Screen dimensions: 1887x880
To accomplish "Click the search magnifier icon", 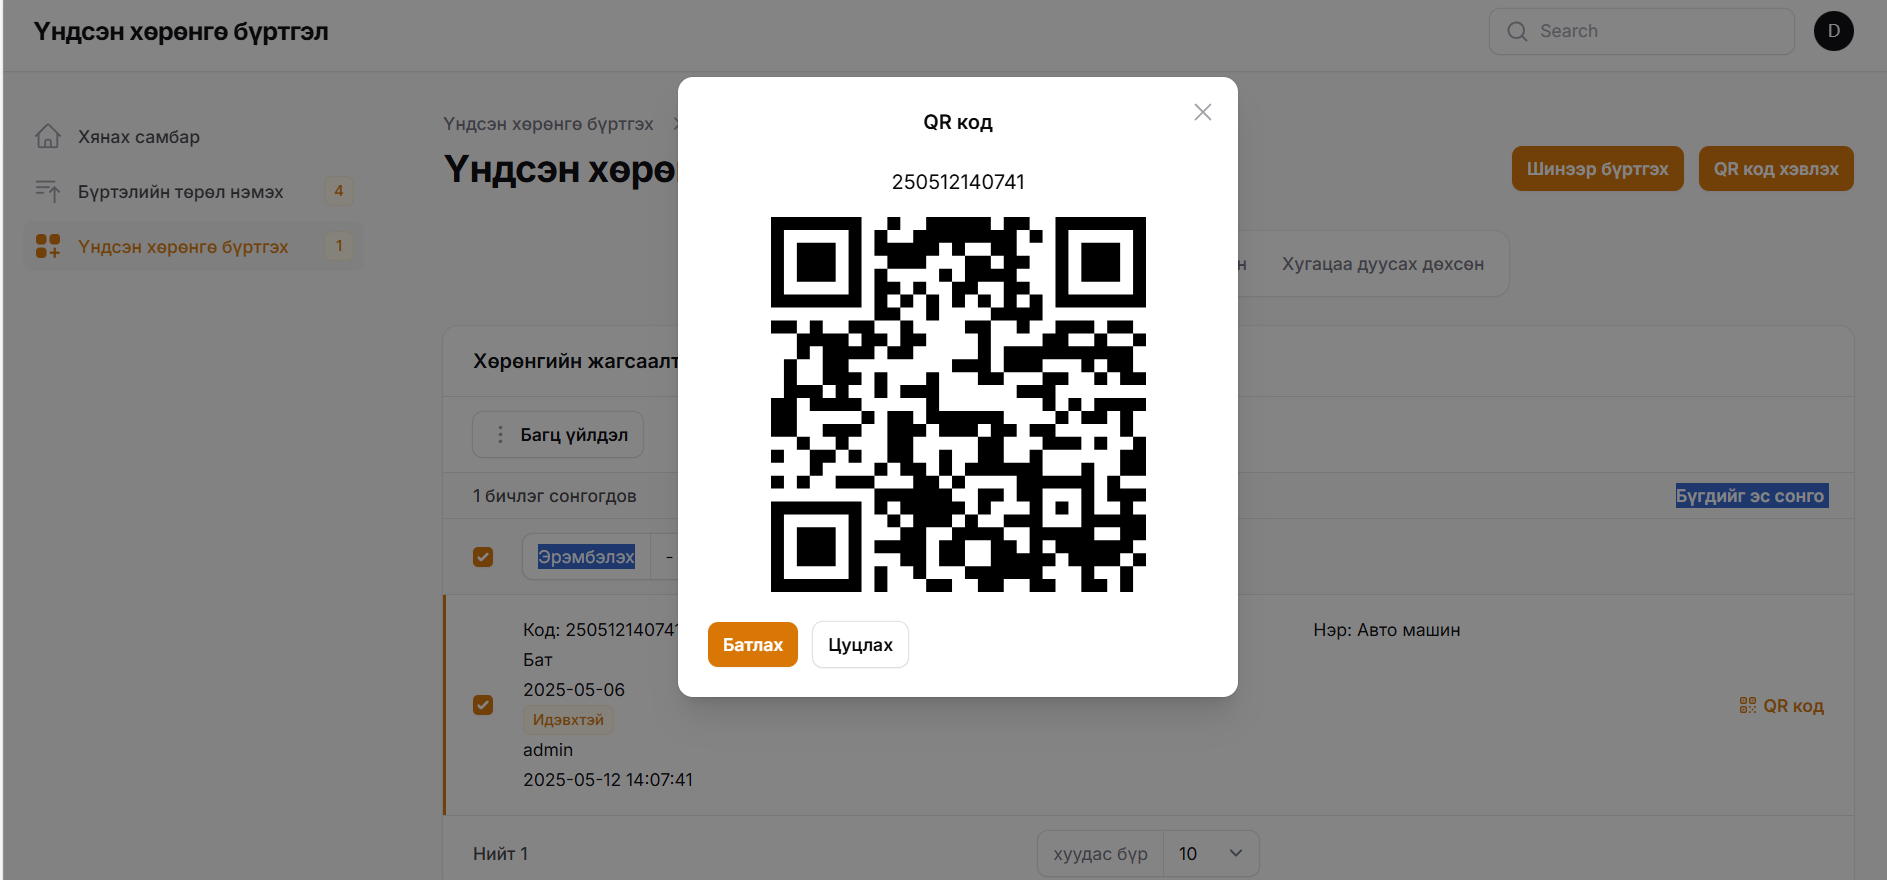I will click(x=1517, y=32).
